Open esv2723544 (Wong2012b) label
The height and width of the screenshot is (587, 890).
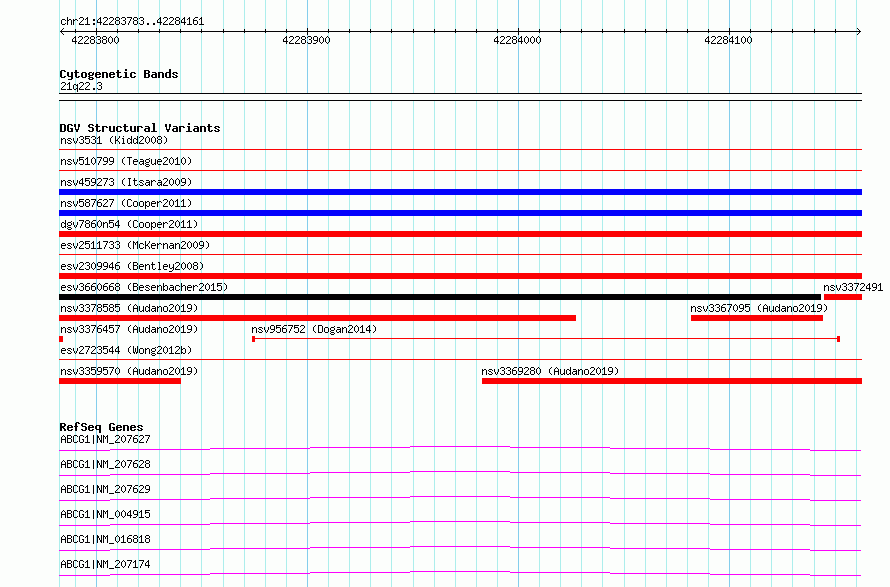(x=126, y=350)
